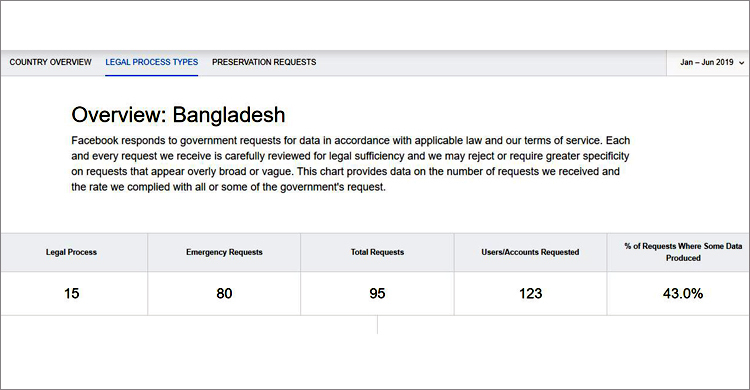
Task: Select the 43.0% data produced value
Action: click(683, 293)
